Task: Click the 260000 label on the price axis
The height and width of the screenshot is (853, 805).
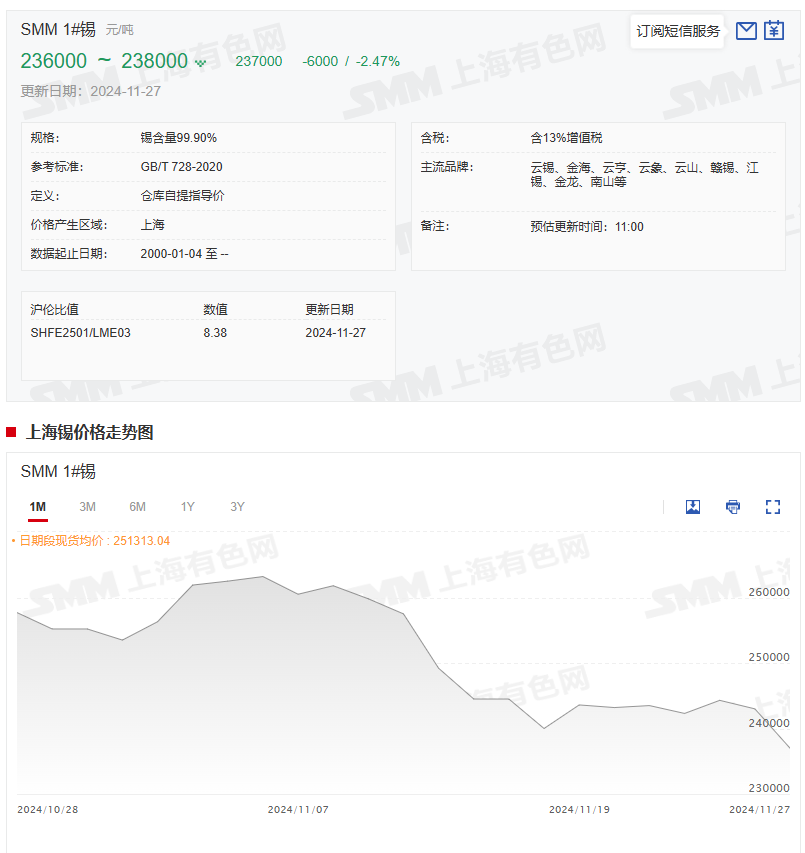Action: [x=767, y=591]
